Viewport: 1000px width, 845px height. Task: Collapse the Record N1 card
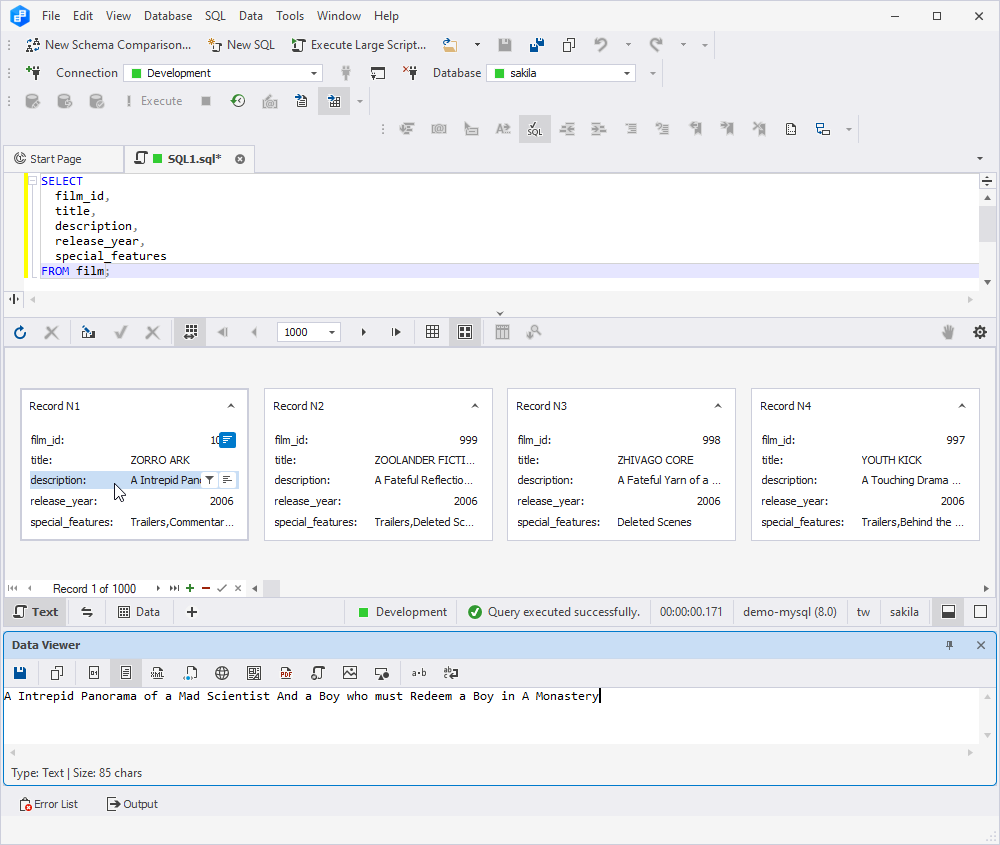click(x=231, y=406)
